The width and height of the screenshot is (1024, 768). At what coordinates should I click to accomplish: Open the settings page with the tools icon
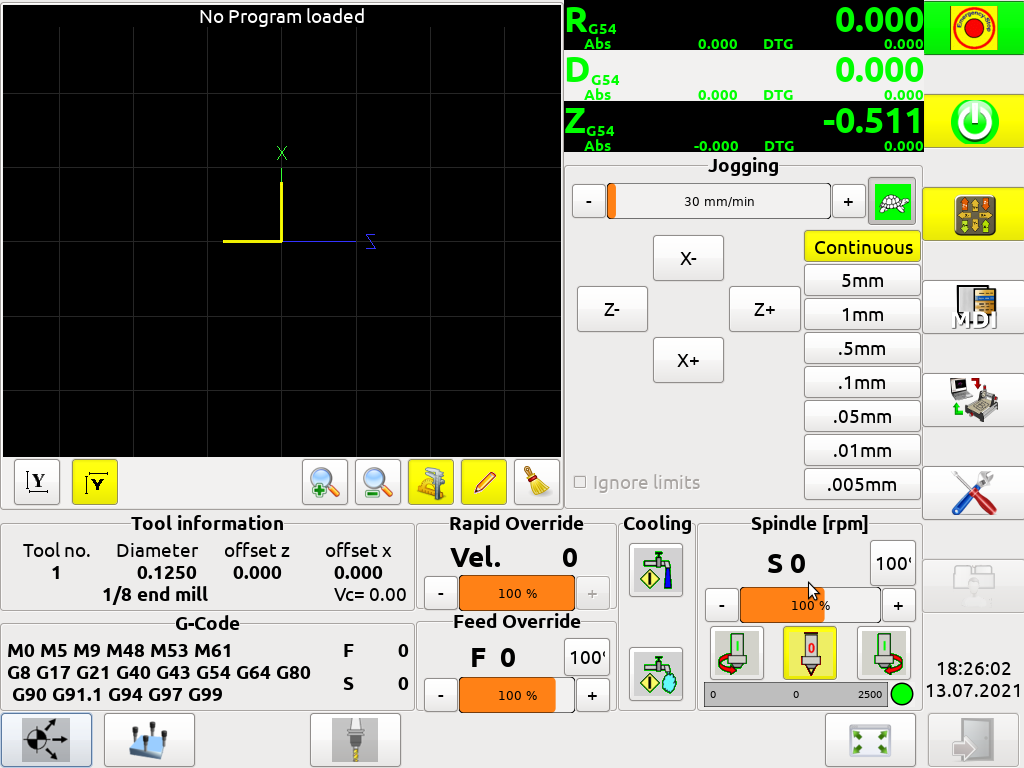[973, 493]
